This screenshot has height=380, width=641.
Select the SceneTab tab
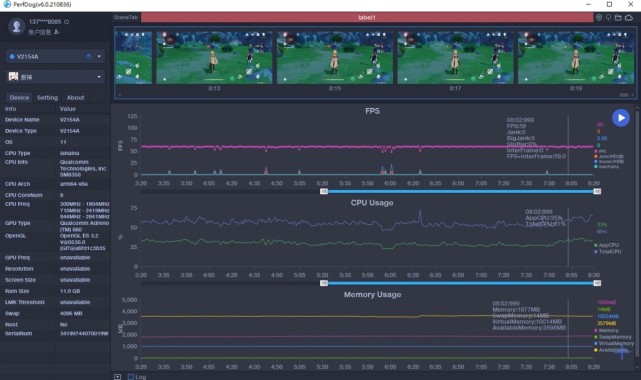click(x=126, y=17)
